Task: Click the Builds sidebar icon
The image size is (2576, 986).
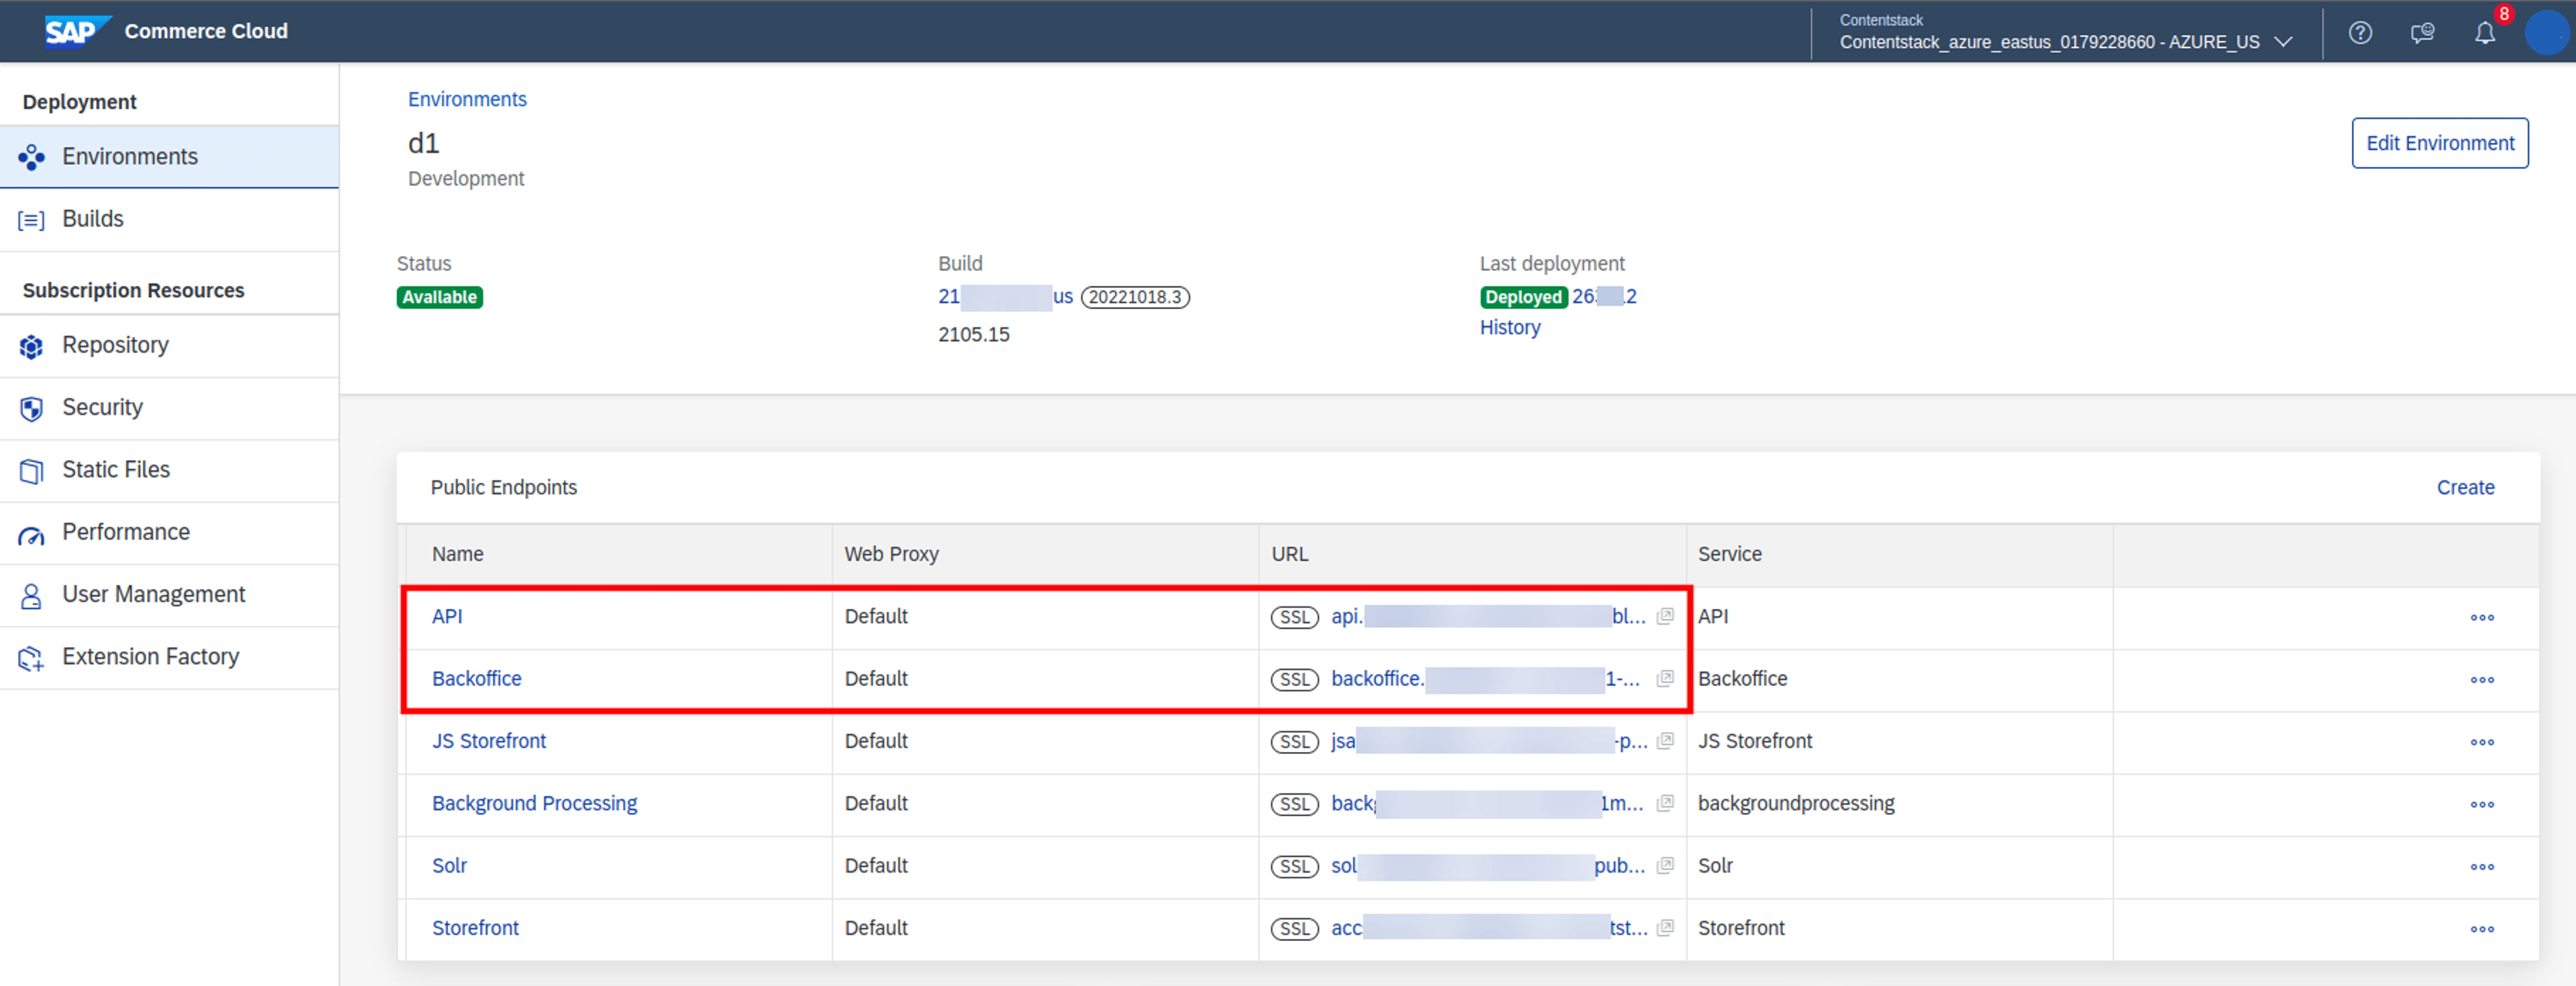Action: tap(31, 220)
